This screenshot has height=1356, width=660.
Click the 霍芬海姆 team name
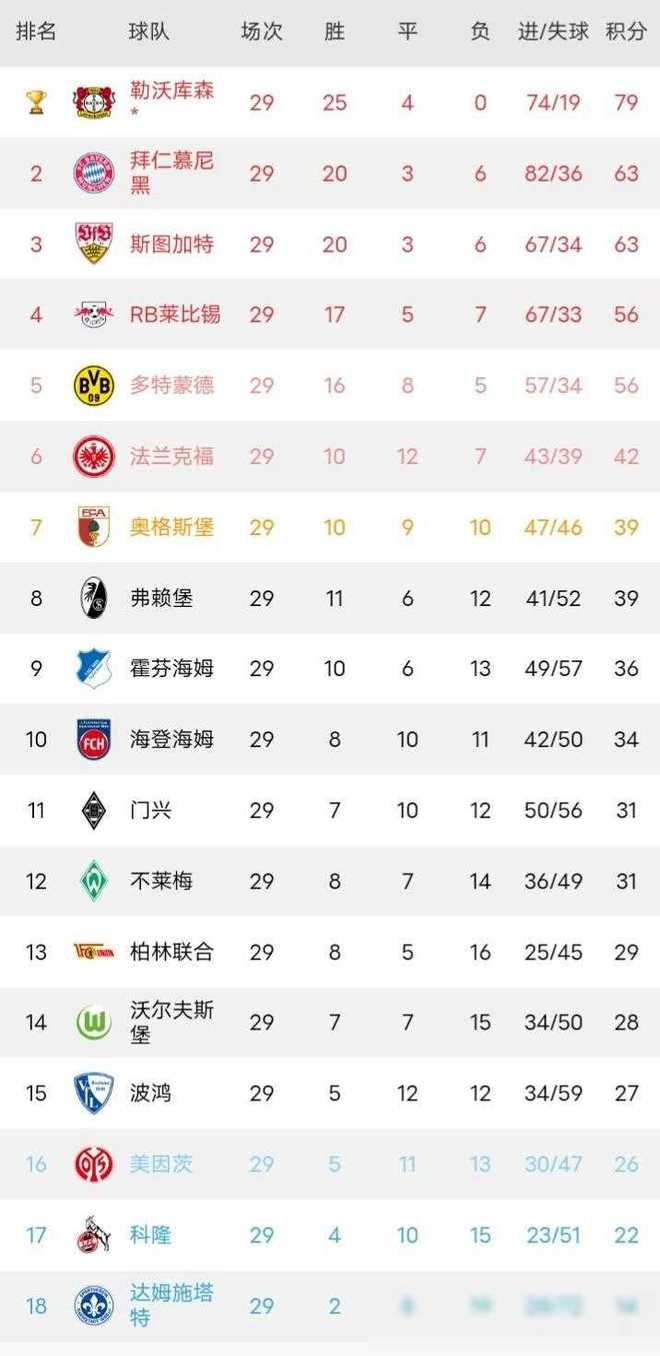click(x=172, y=669)
